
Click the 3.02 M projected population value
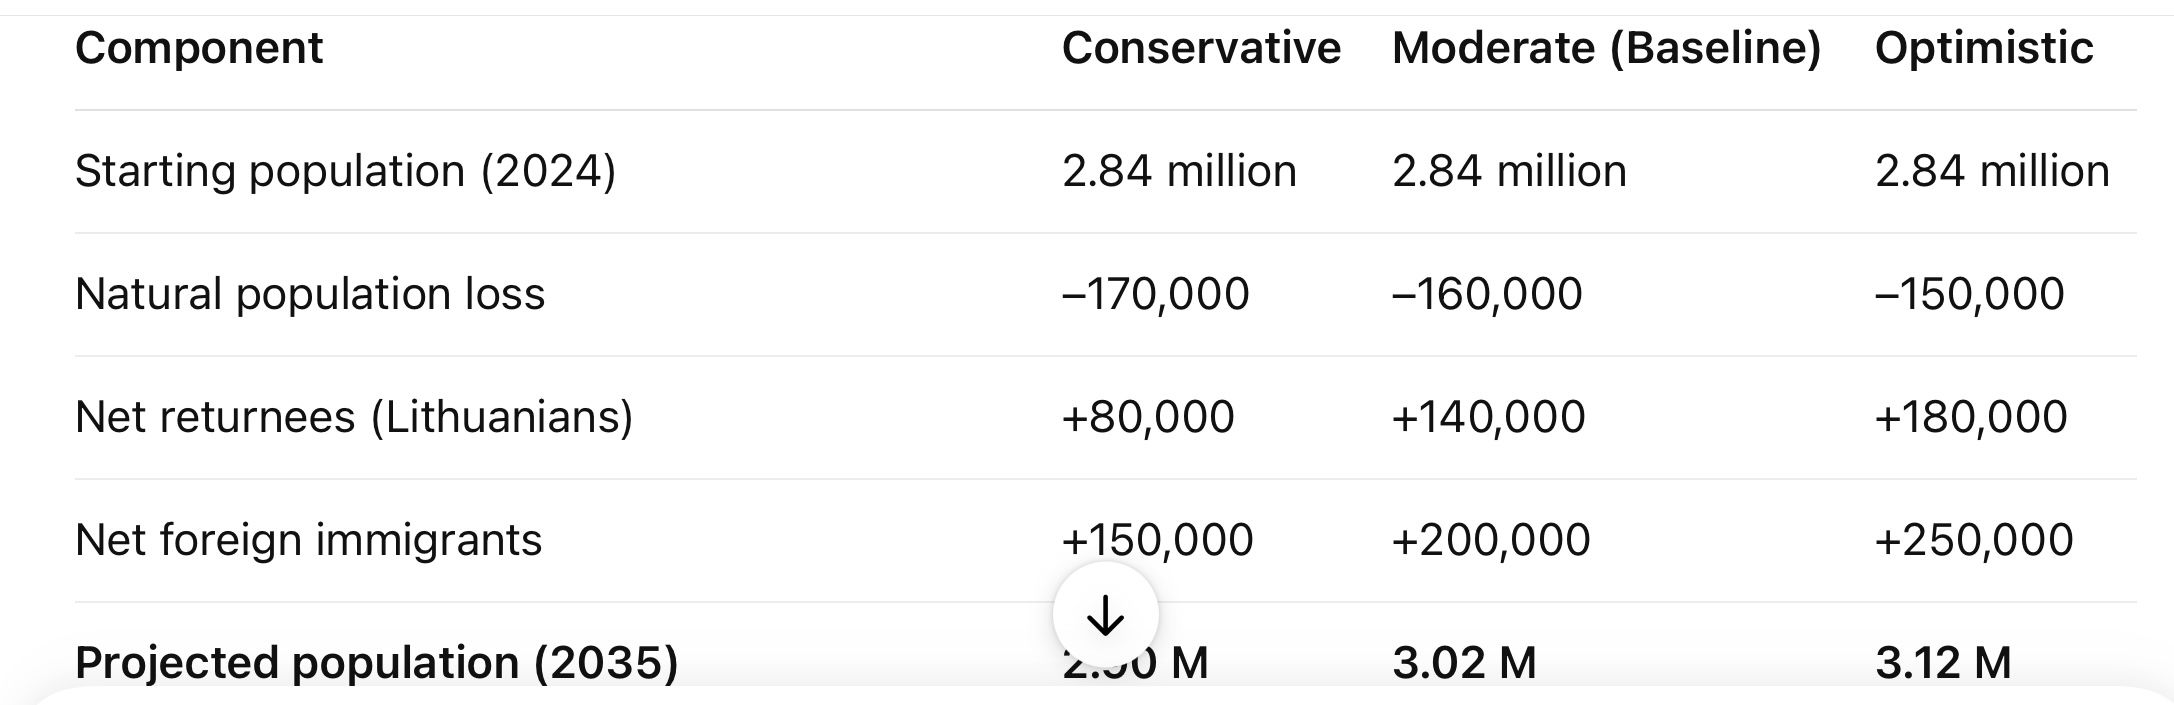pos(1464,663)
